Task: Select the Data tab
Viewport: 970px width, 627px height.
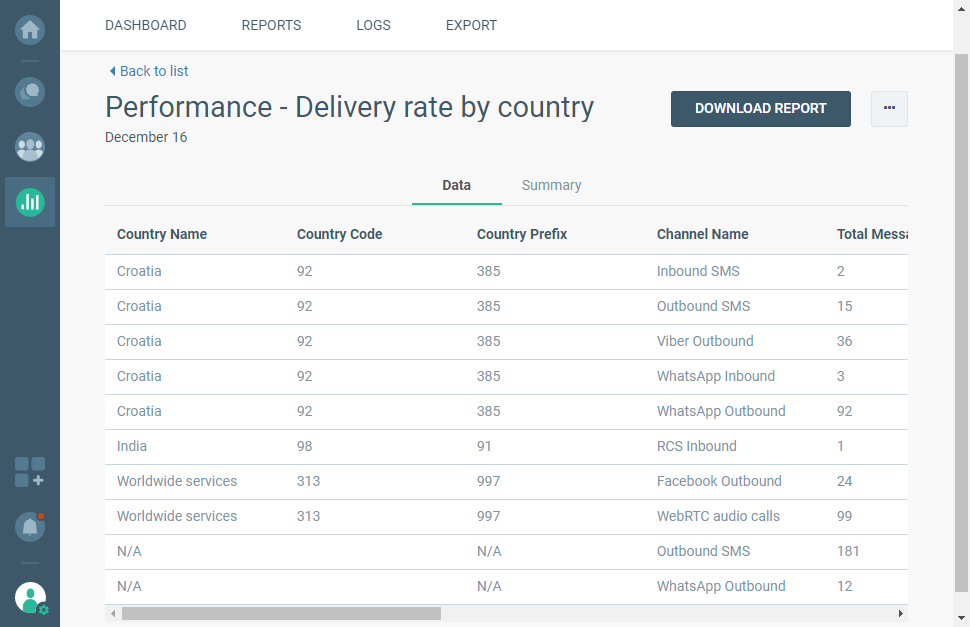Action: point(456,185)
